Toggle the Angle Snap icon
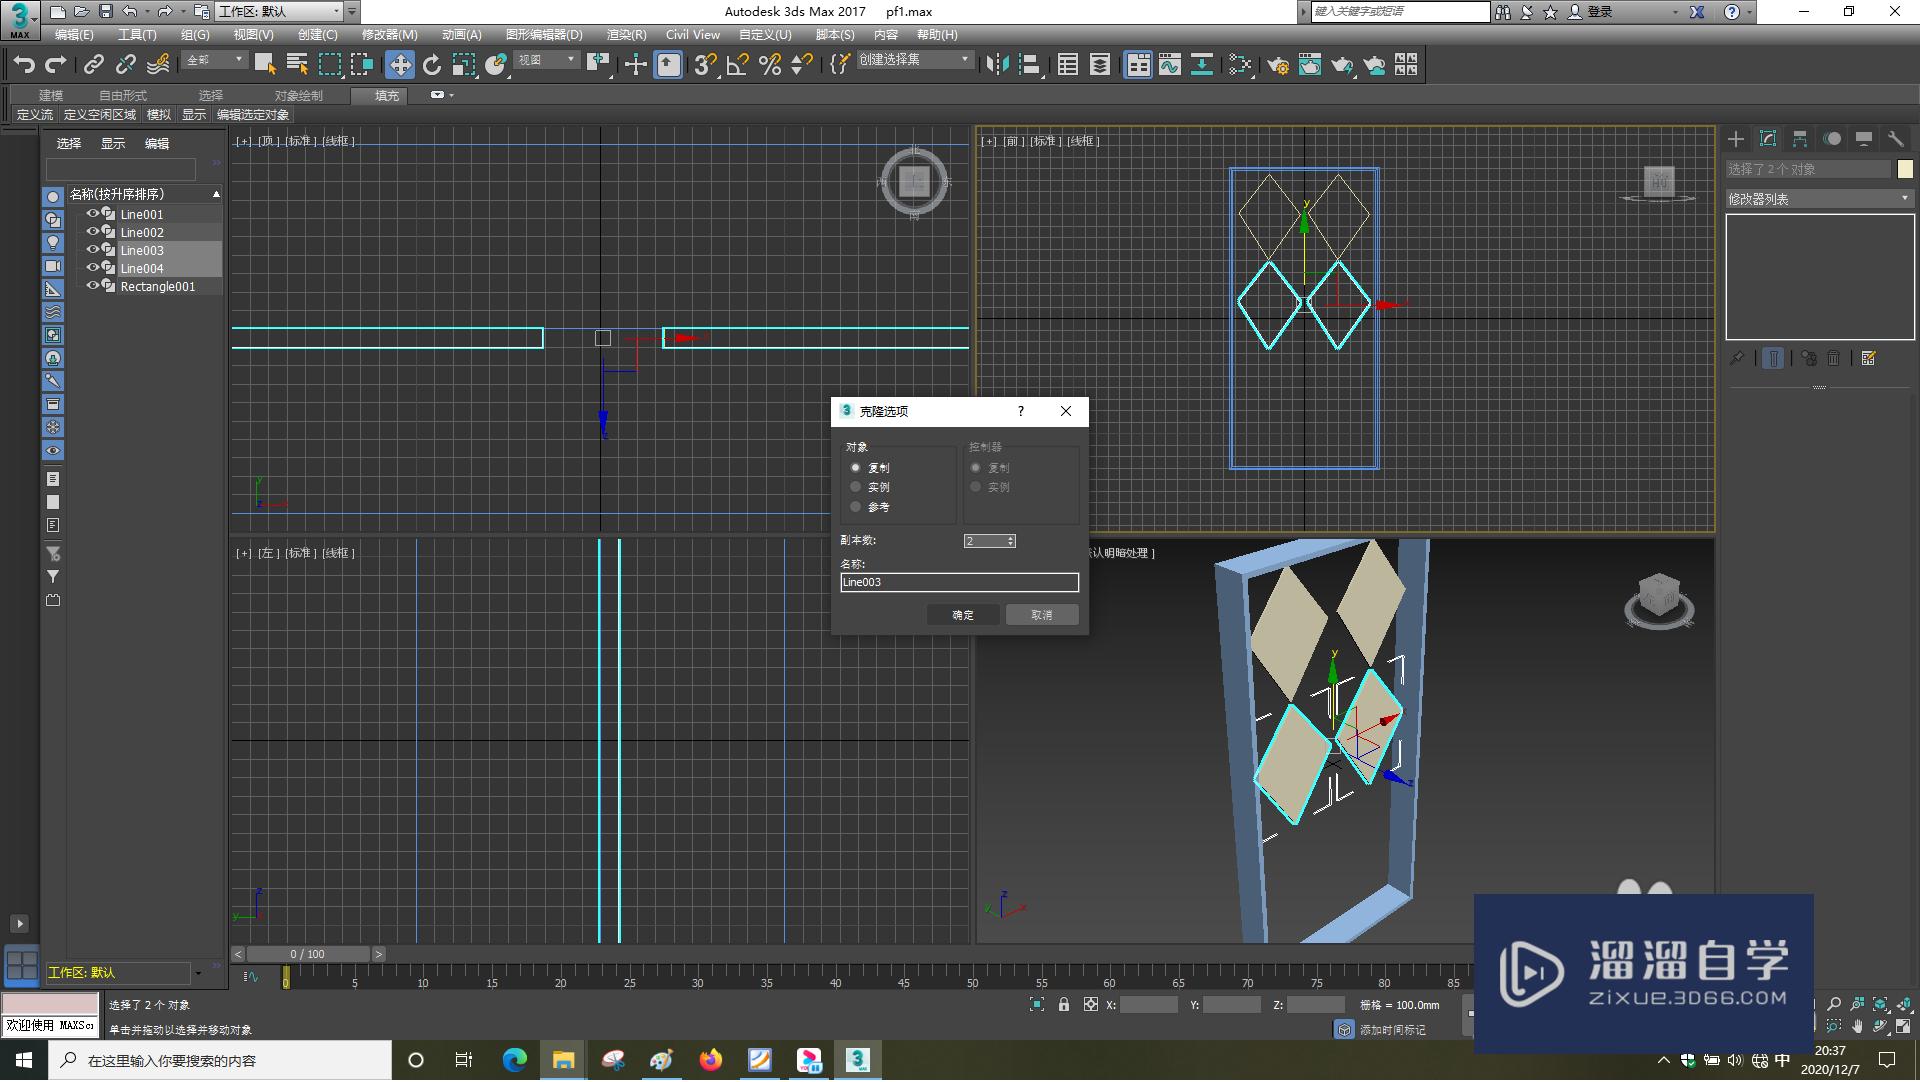This screenshot has width=1920, height=1082. (738, 65)
